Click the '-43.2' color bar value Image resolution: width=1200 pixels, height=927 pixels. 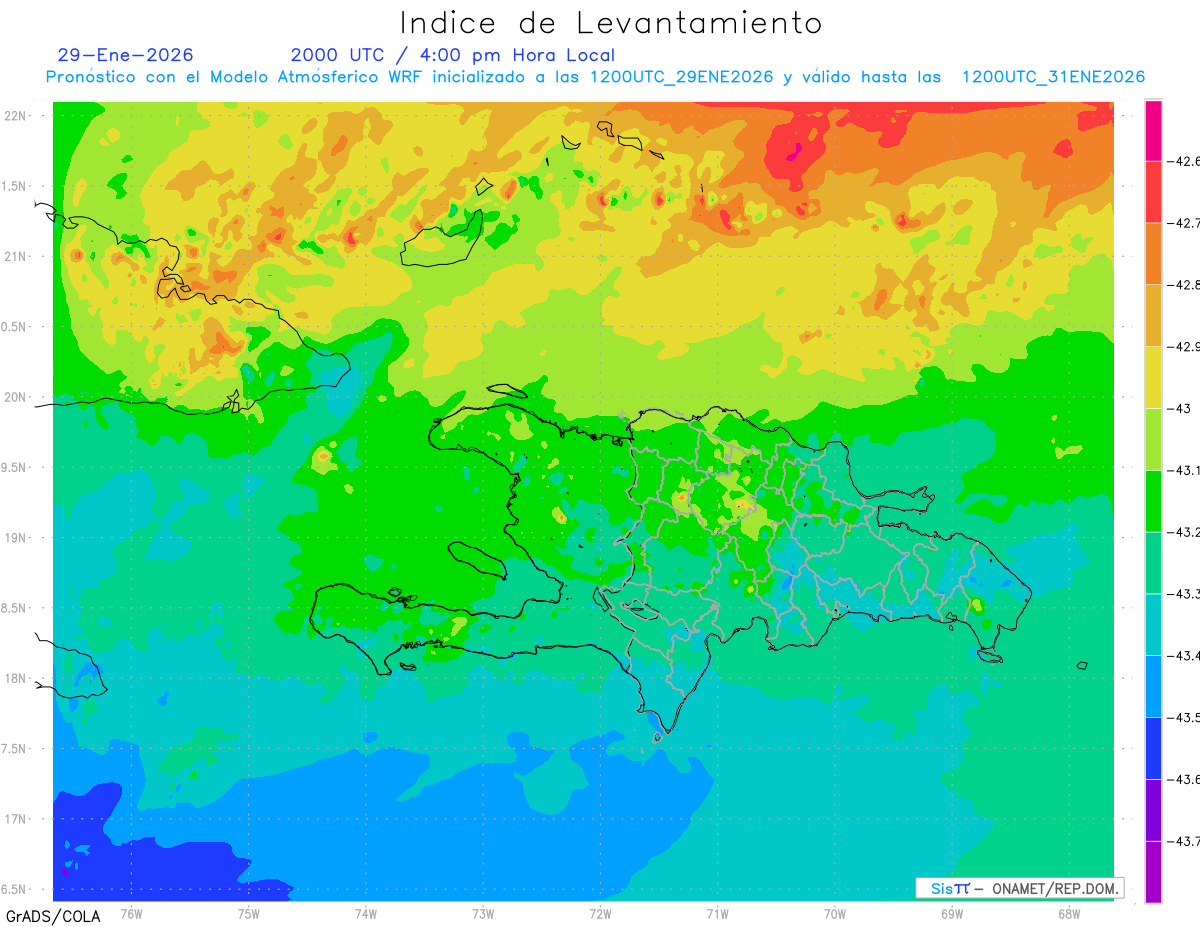tap(1183, 532)
